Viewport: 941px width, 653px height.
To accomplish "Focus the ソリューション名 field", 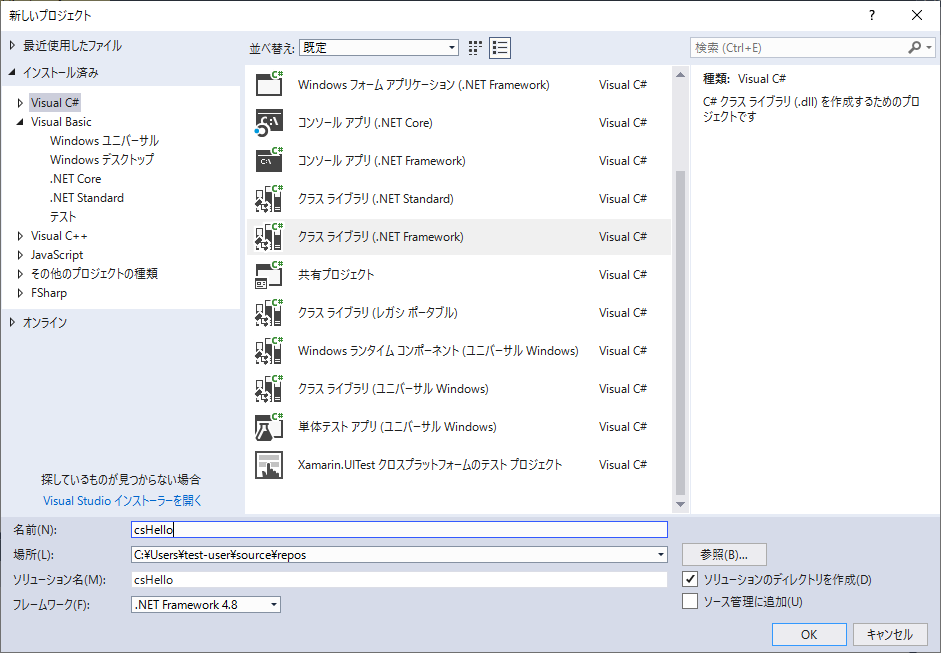I will (x=399, y=580).
